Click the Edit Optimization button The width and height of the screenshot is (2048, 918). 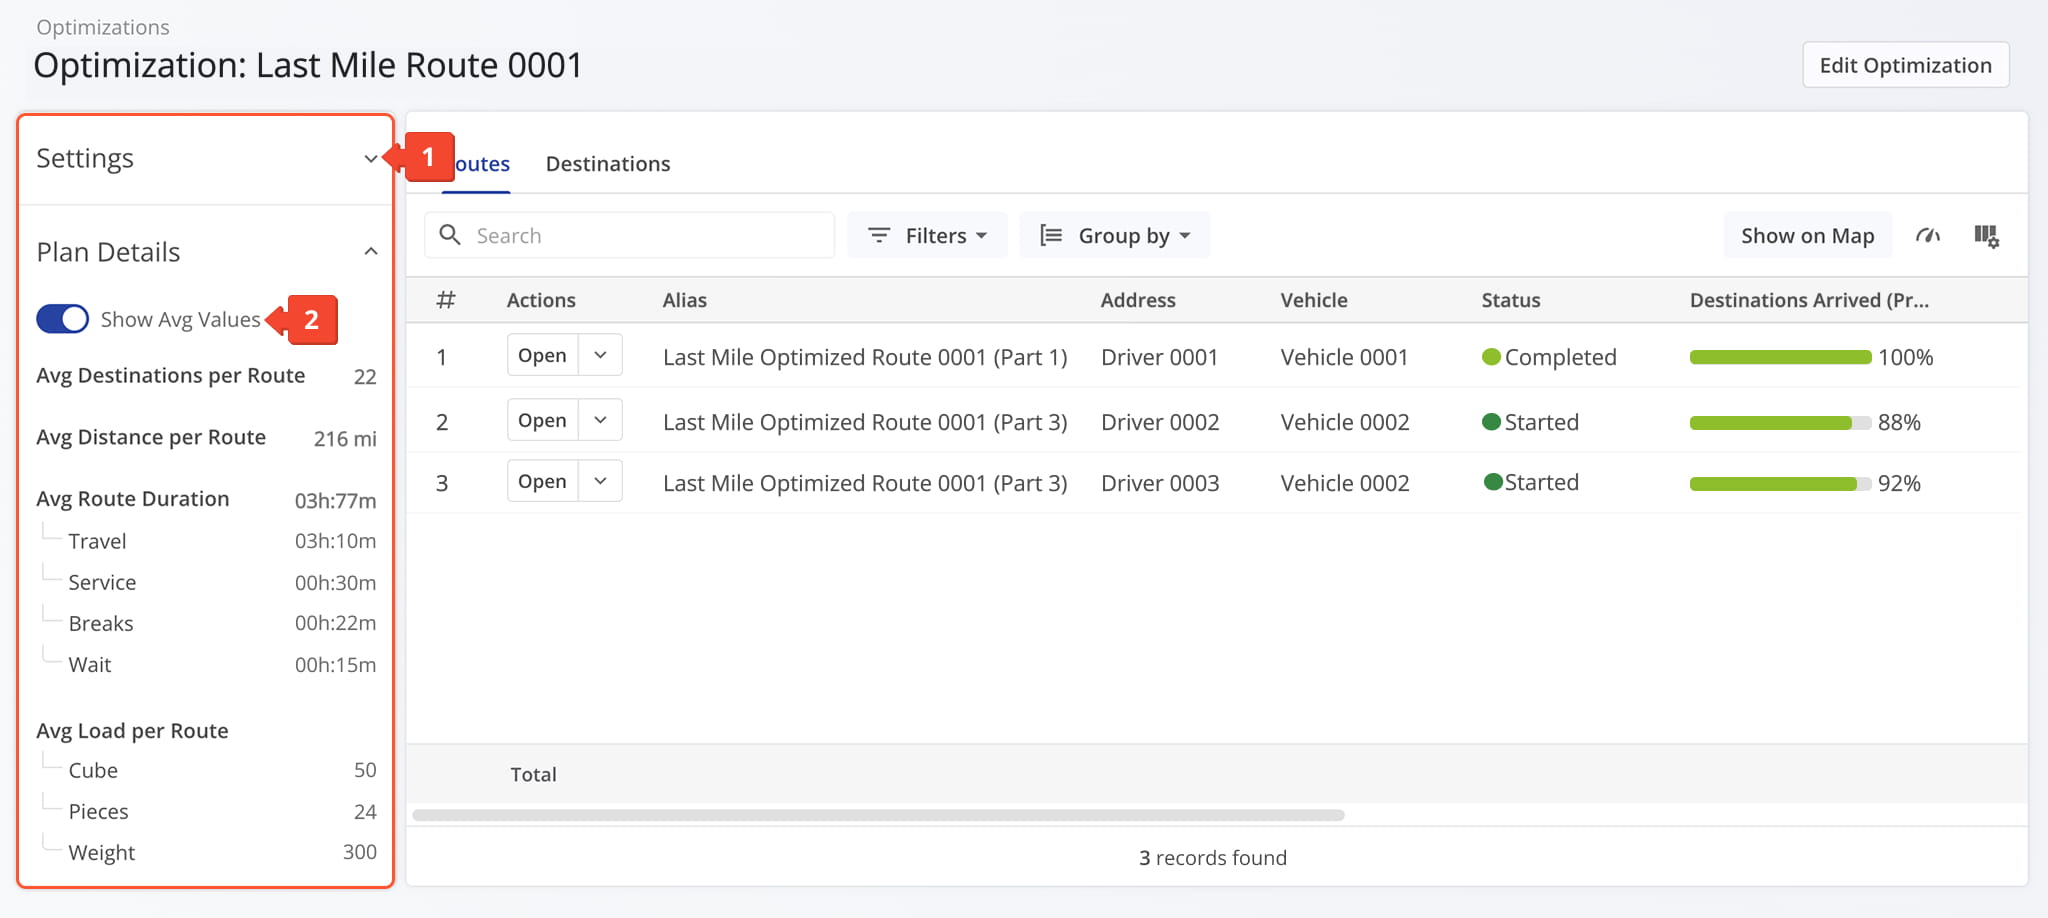click(x=1905, y=65)
